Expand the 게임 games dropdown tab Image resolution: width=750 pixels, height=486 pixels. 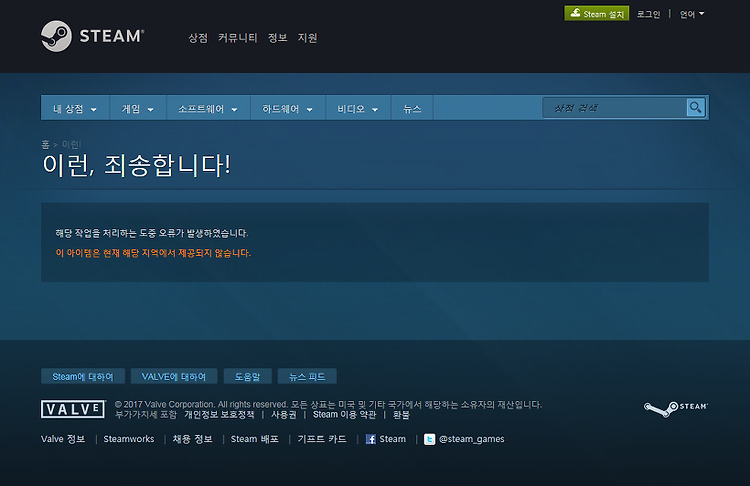[138, 109]
